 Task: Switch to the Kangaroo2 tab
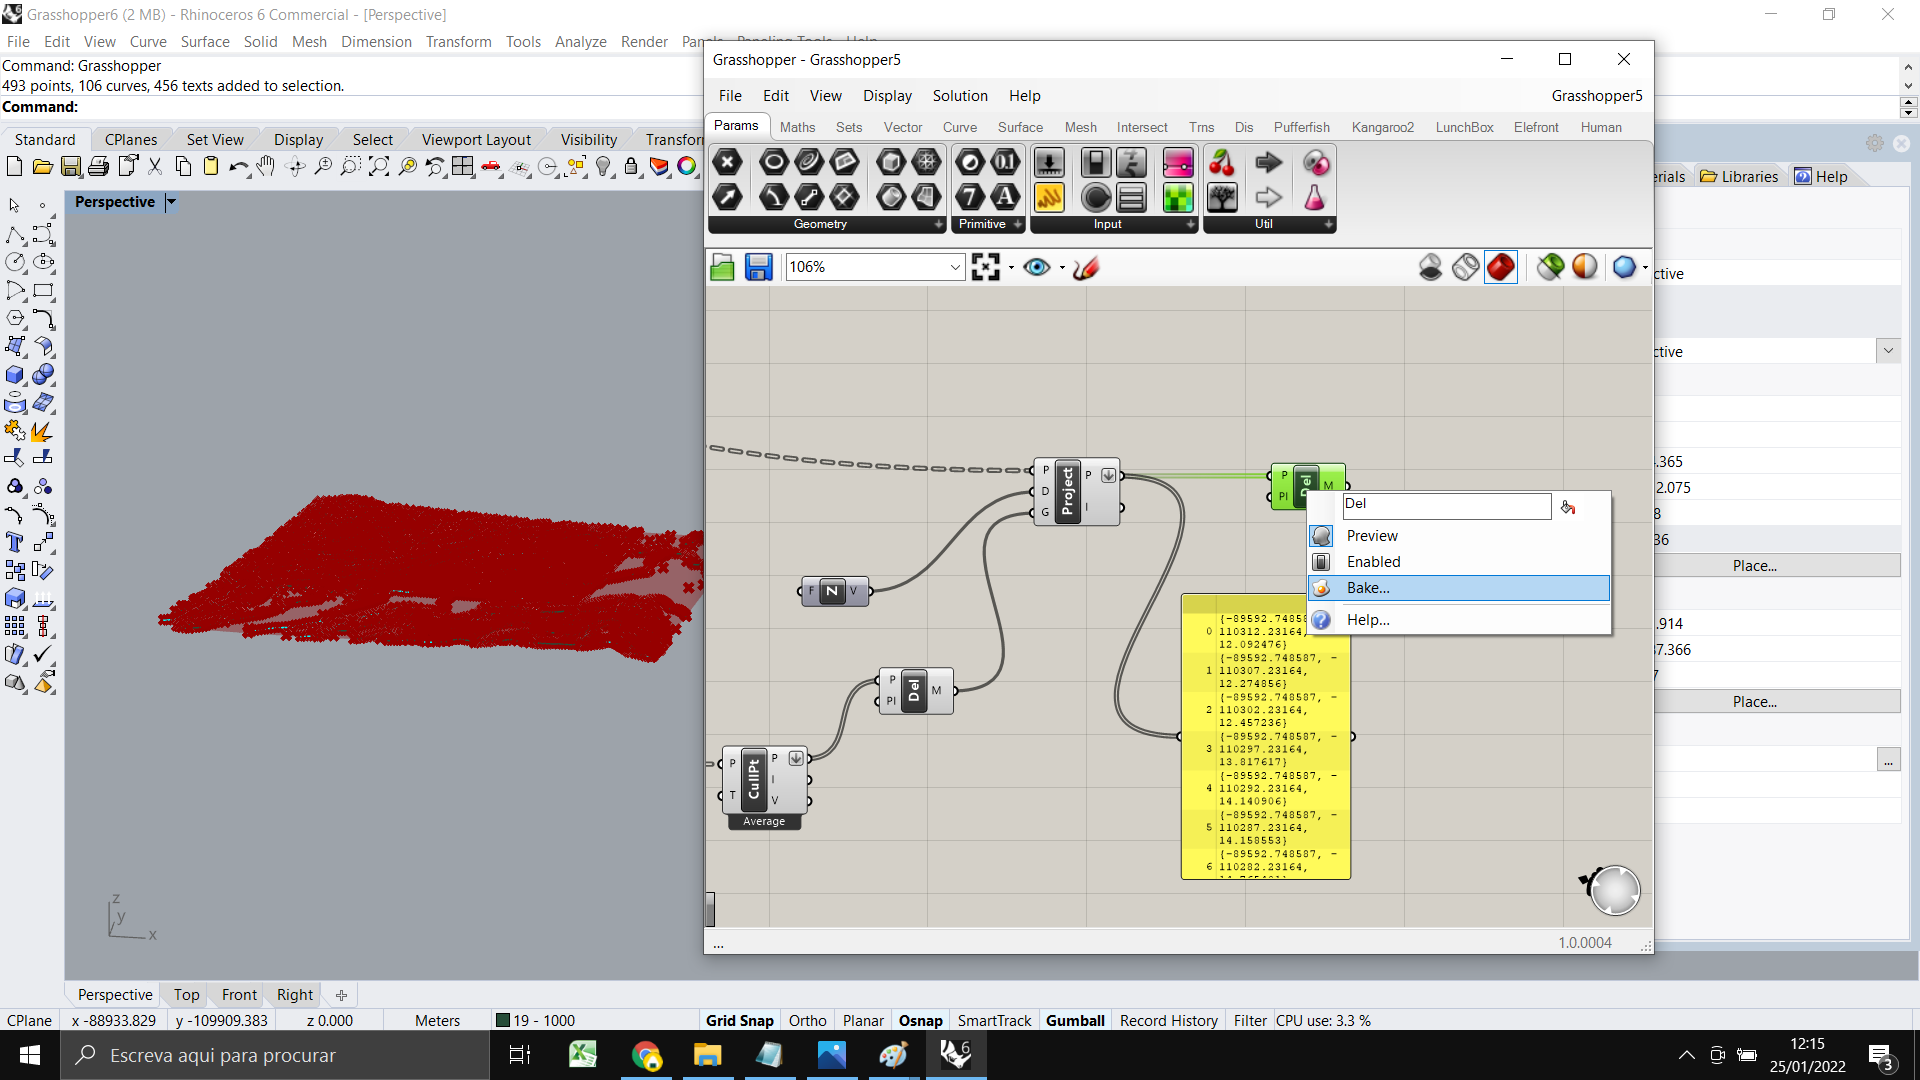(x=1382, y=127)
